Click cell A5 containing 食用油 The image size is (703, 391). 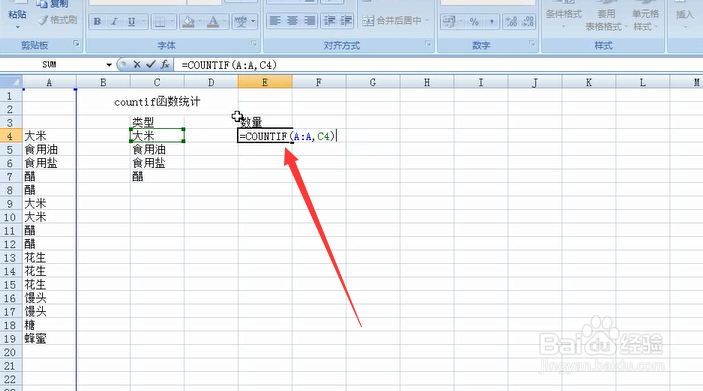tap(49, 149)
